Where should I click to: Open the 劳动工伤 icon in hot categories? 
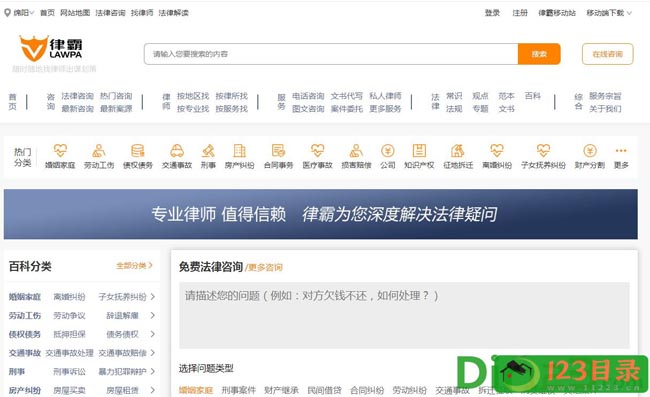point(99,150)
